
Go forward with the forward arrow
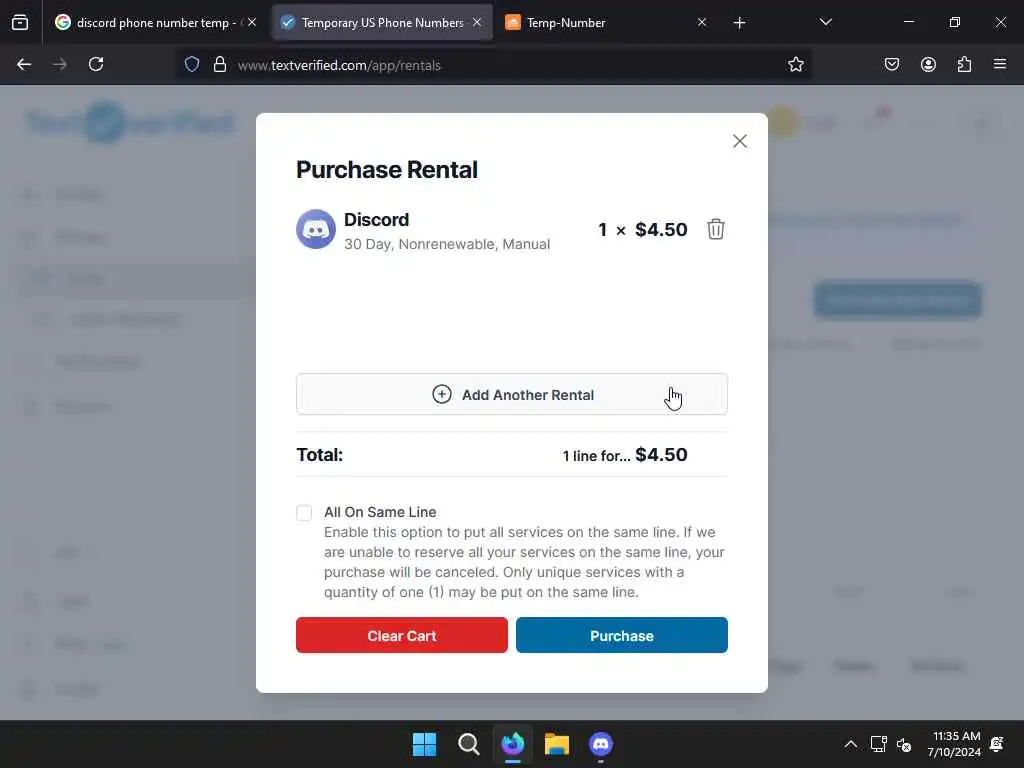click(60, 64)
